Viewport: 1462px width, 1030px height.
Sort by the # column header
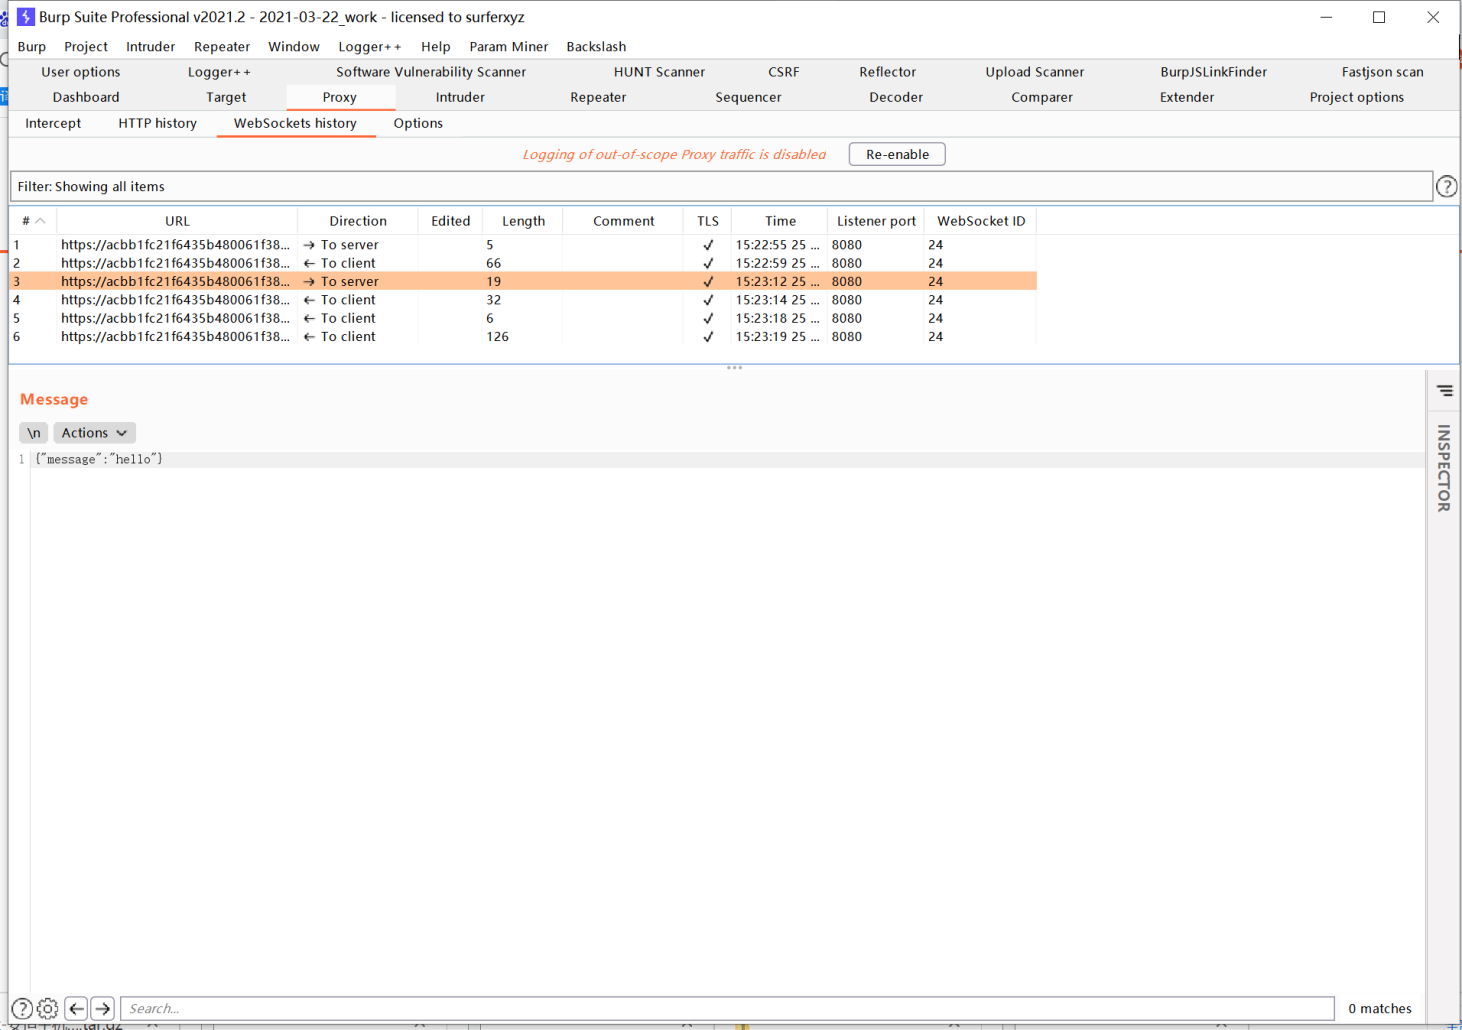coord(33,221)
